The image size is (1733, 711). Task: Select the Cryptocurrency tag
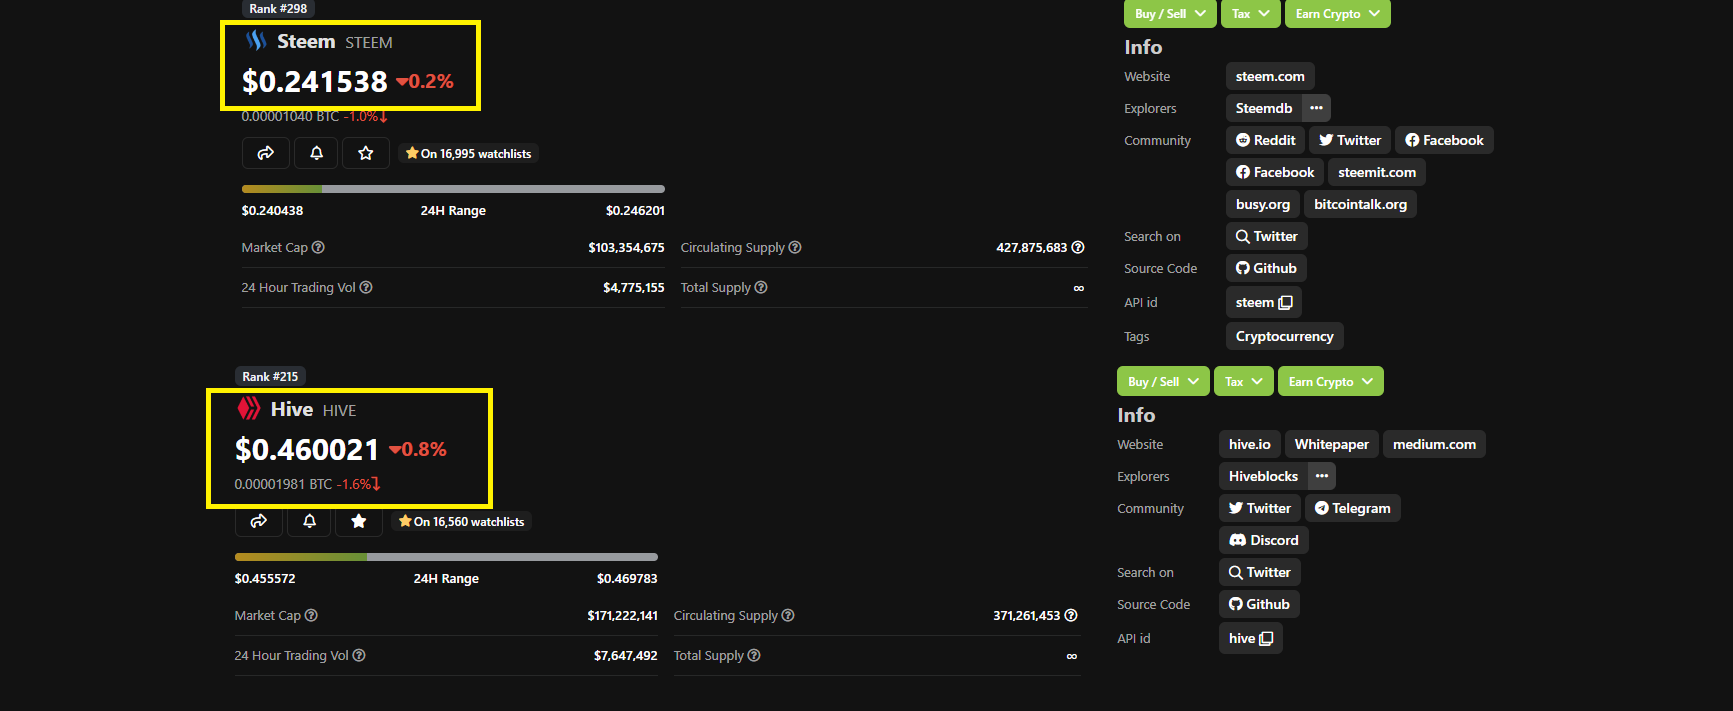pyautogui.click(x=1285, y=336)
